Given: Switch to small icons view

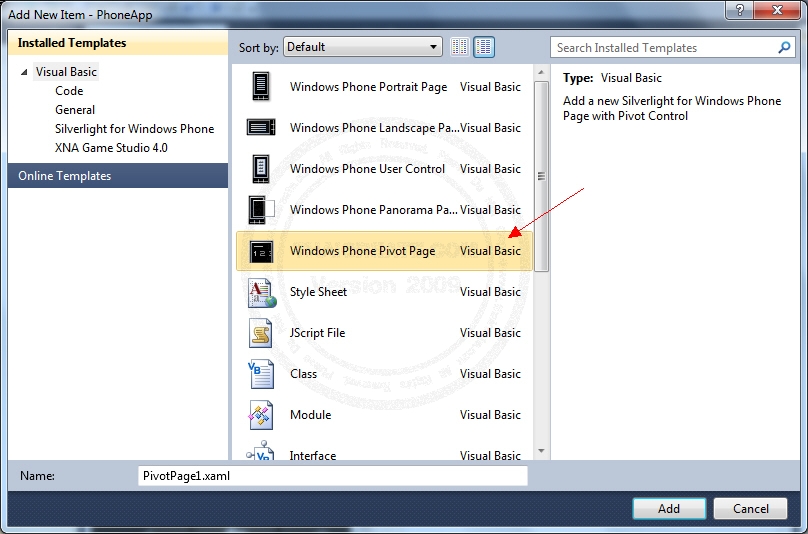Looking at the screenshot, I should click(x=460, y=47).
